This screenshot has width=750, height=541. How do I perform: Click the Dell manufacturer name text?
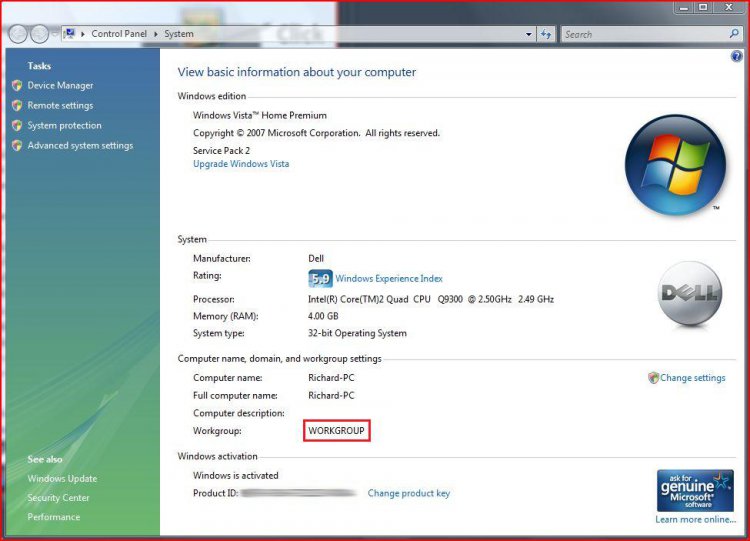tap(316, 258)
